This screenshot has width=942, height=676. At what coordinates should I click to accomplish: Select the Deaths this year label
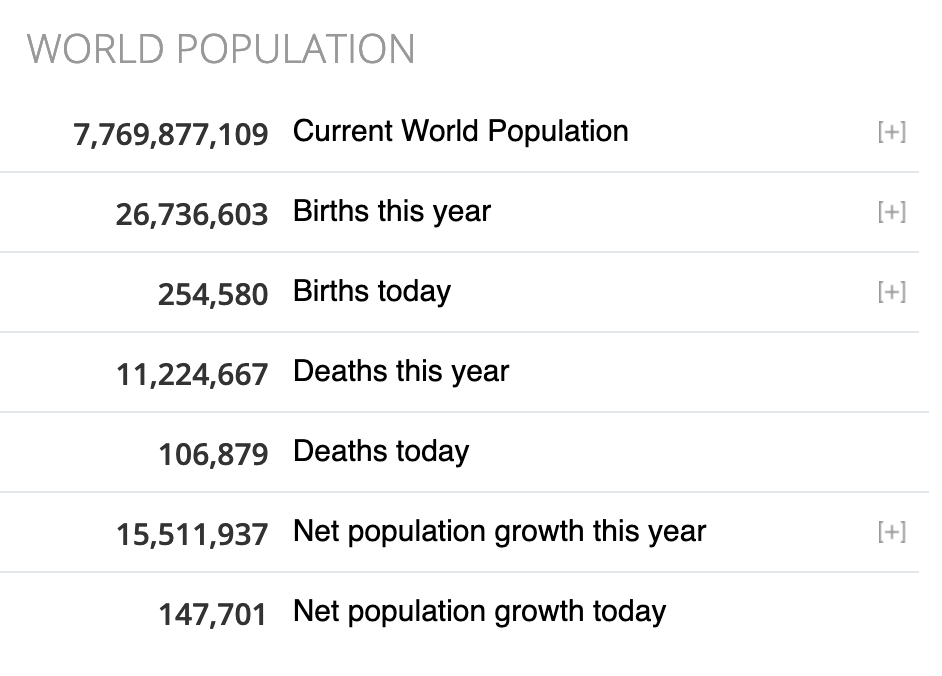point(400,372)
